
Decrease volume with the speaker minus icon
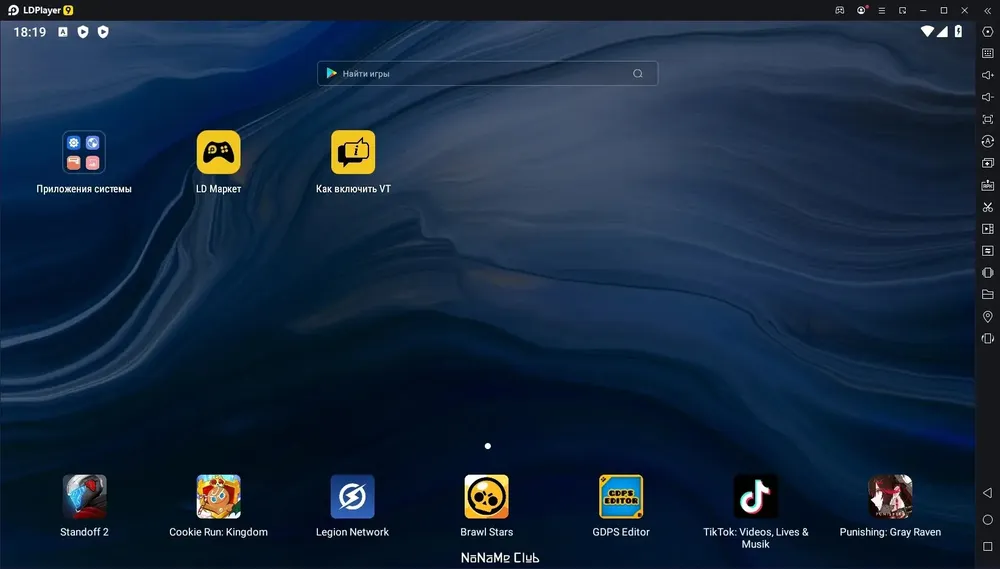987,97
